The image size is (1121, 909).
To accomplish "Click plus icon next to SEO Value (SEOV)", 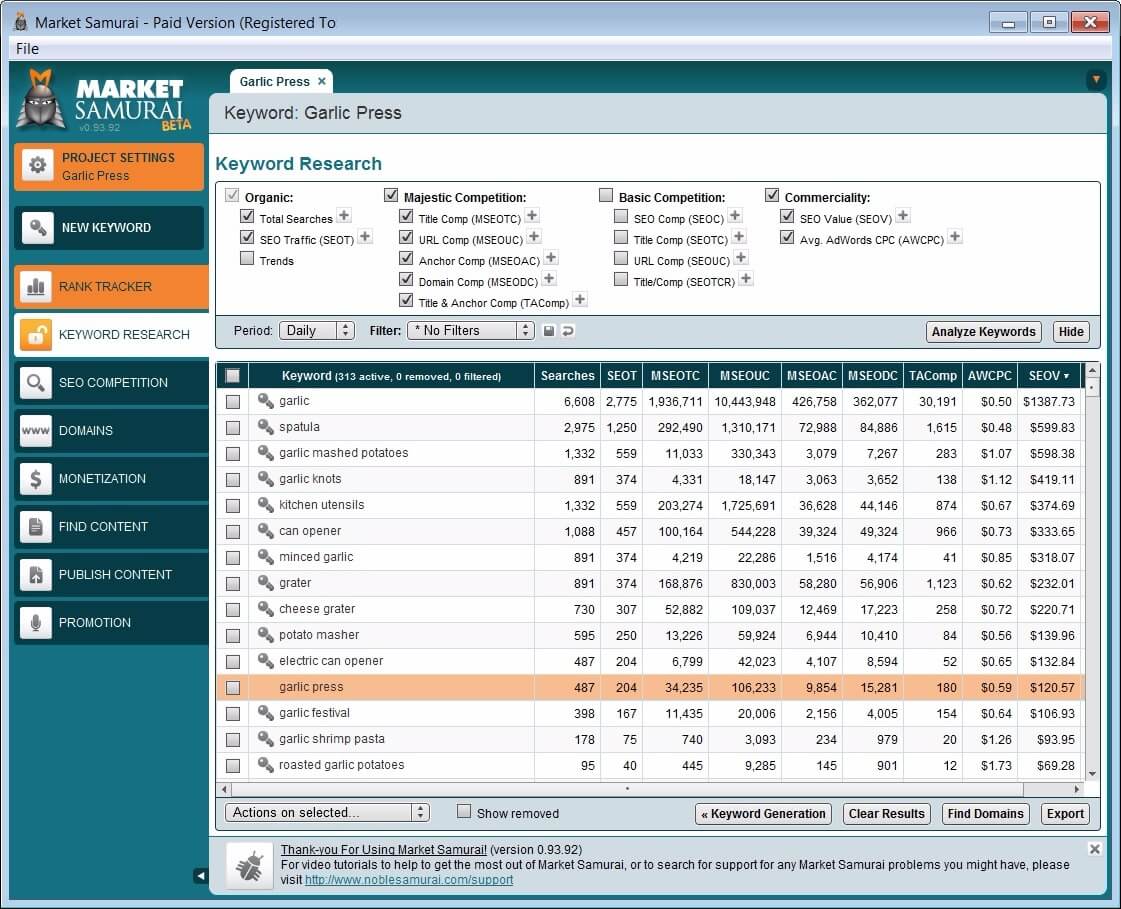I will [903, 215].
